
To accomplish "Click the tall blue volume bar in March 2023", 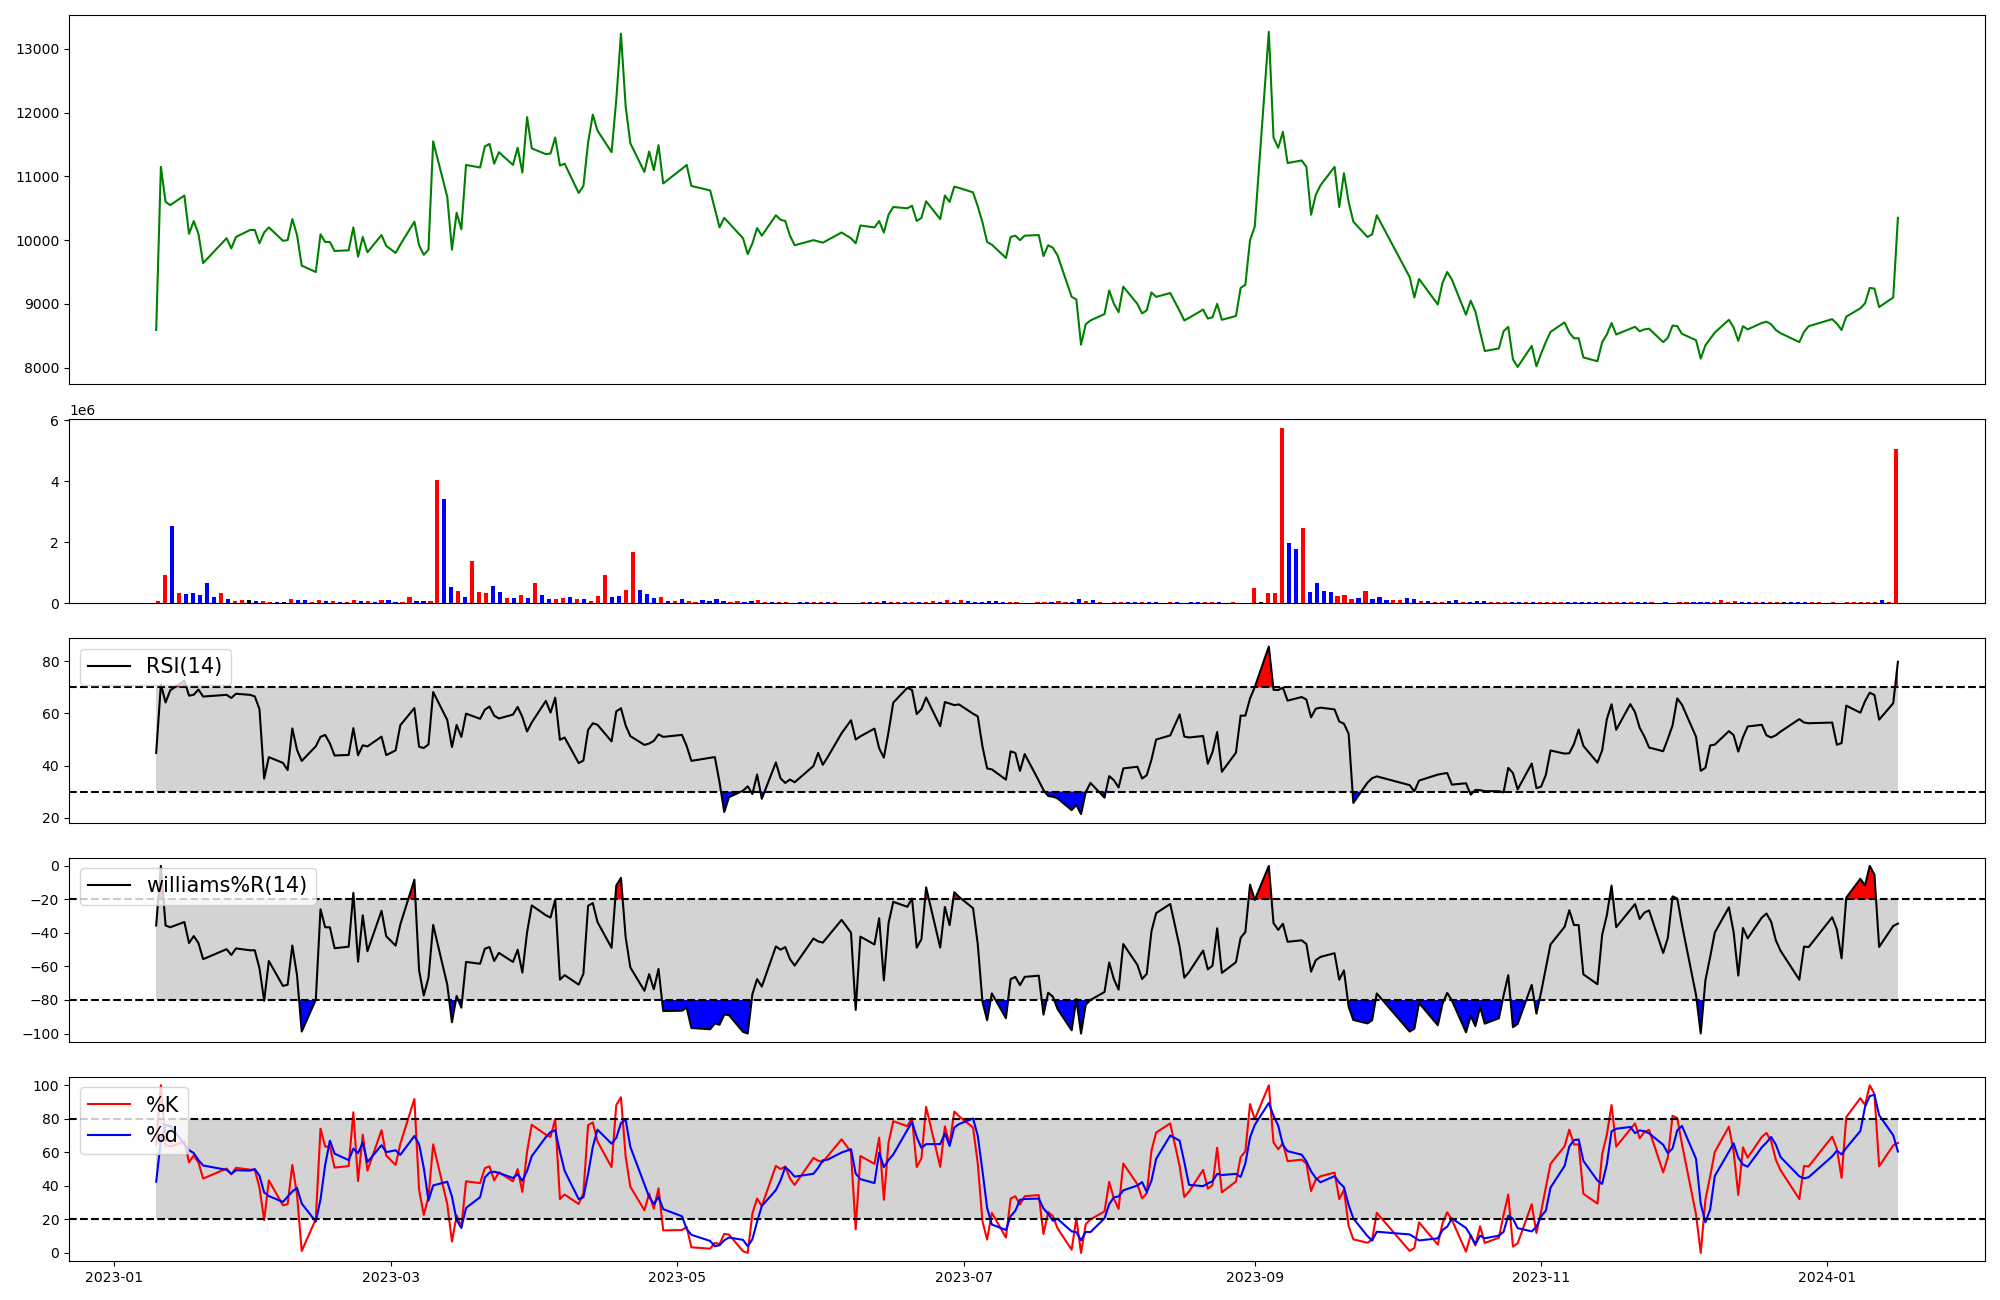I will click(444, 550).
